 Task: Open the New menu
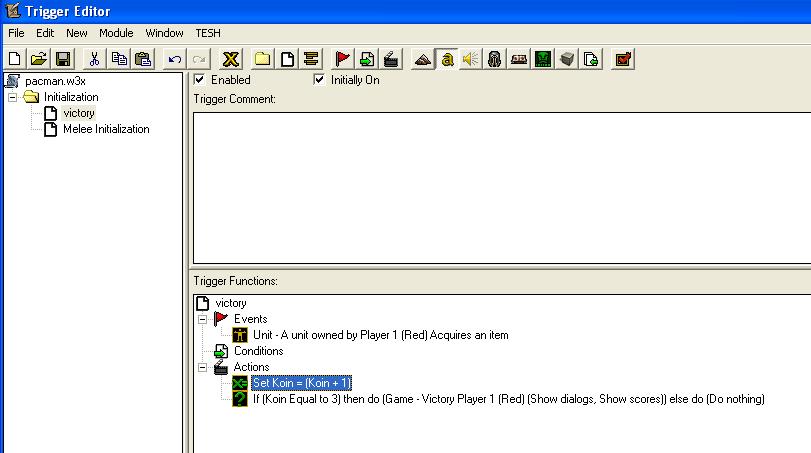(77, 33)
